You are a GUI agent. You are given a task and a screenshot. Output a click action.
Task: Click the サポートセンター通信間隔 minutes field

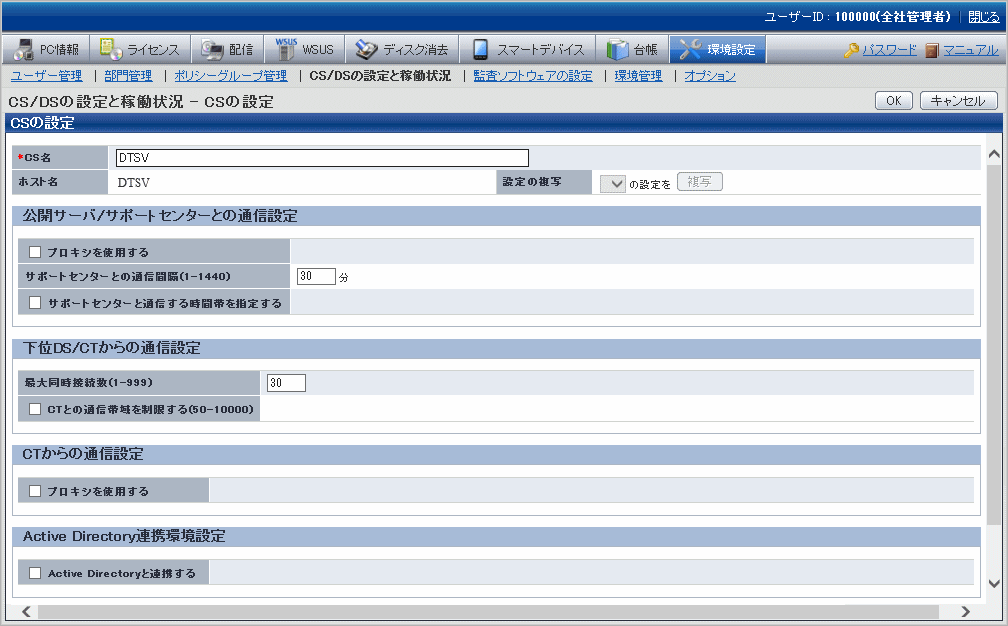316,276
